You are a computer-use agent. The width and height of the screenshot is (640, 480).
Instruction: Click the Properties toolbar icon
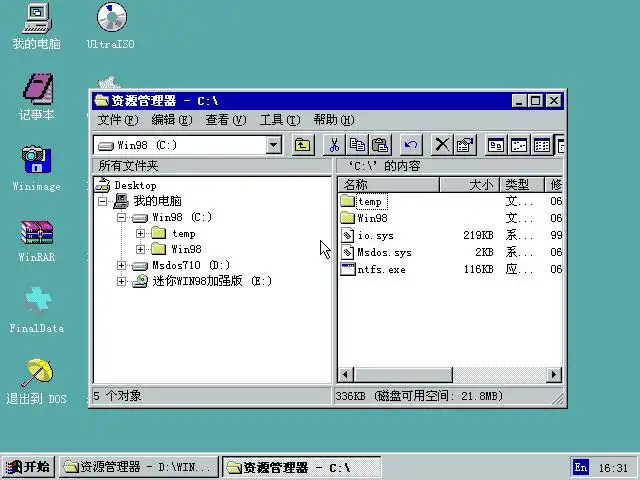[x=464, y=145]
